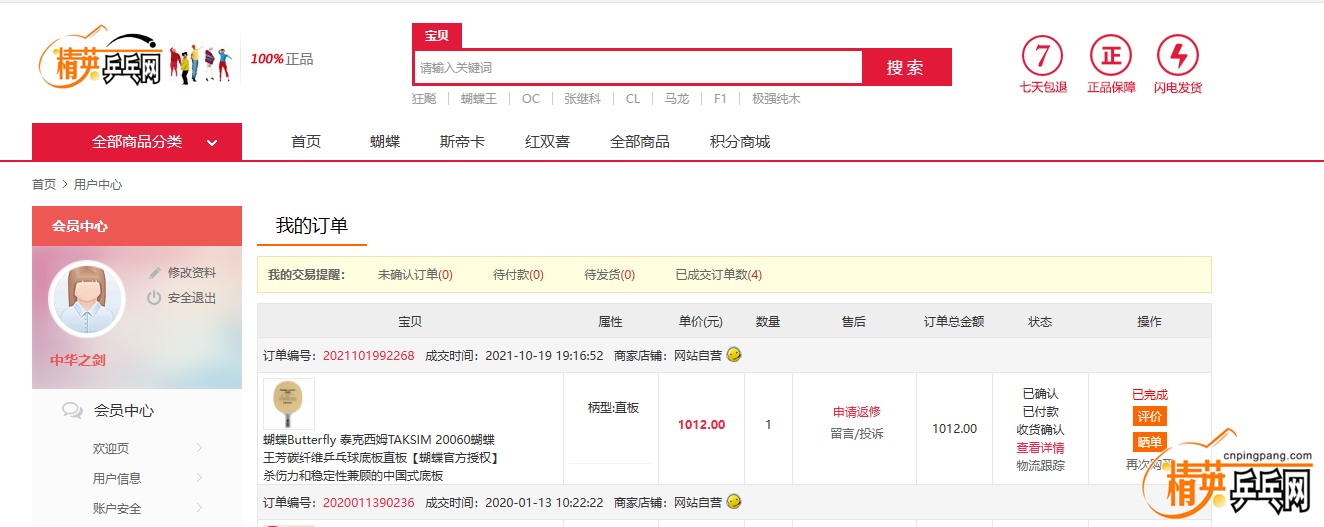Select the 宝贝 search tab
Image resolution: width=1324 pixels, height=527 pixels.
pyautogui.click(x=437, y=36)
